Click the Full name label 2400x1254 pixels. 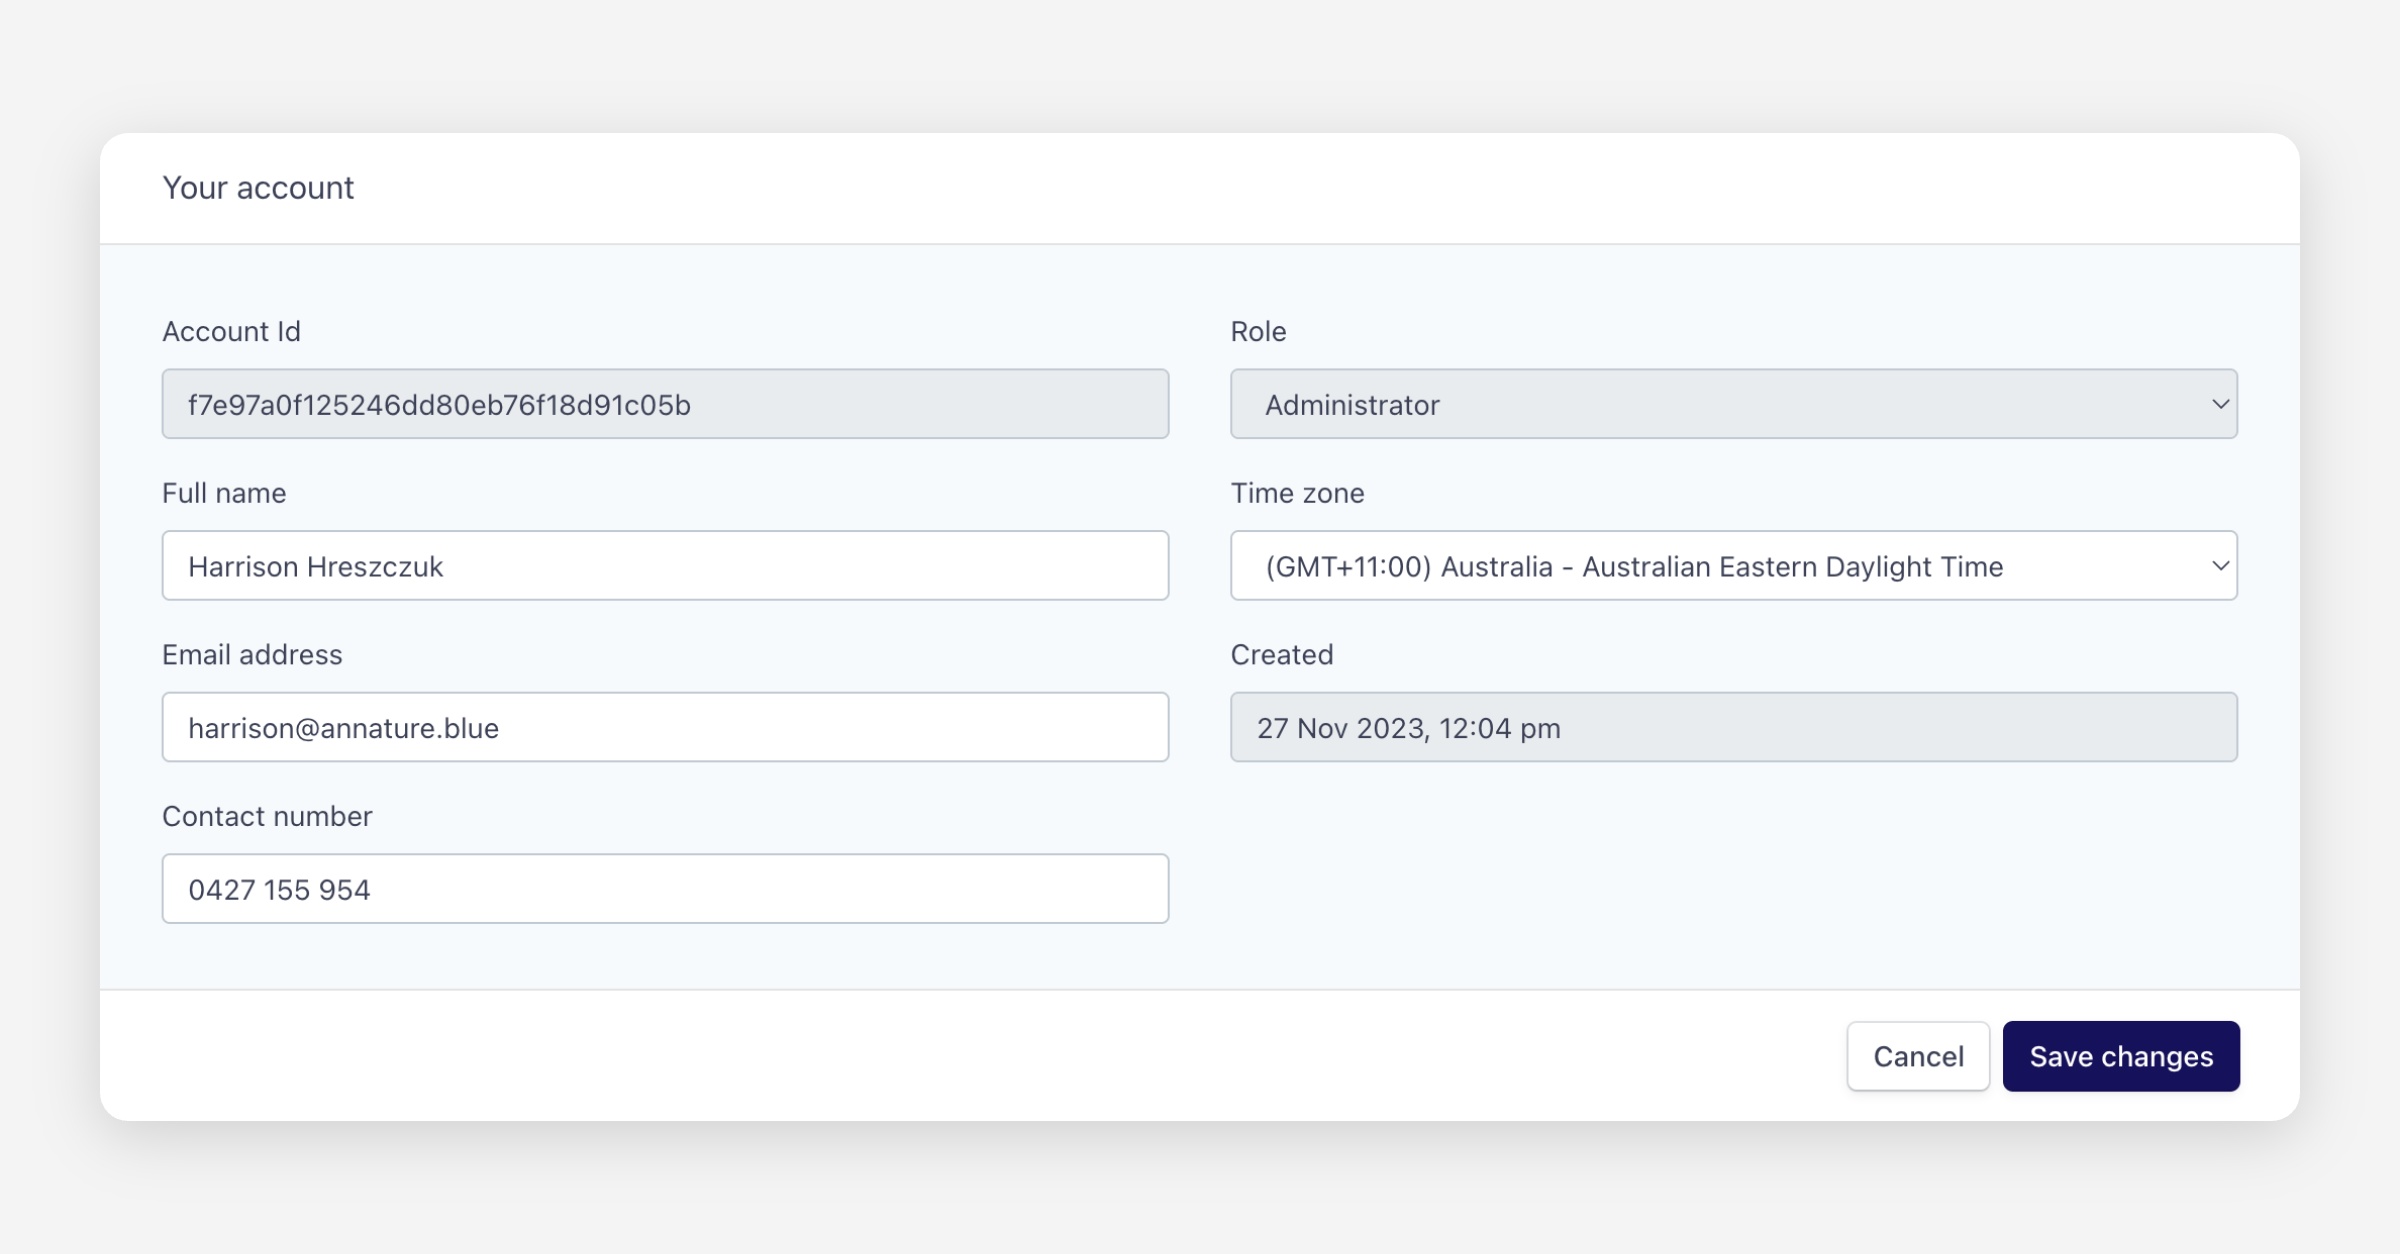click(x=224, y=493)
